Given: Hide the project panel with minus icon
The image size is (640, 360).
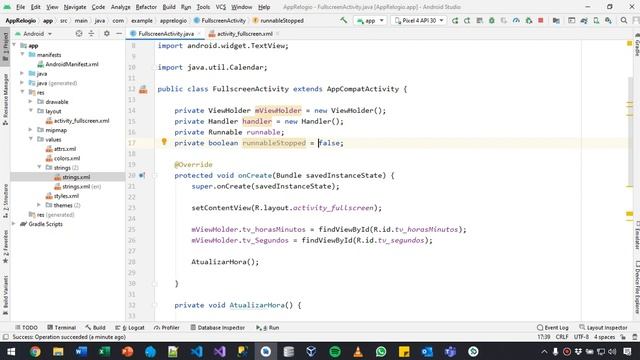Looking at the screenshot, I should [119, 33].
